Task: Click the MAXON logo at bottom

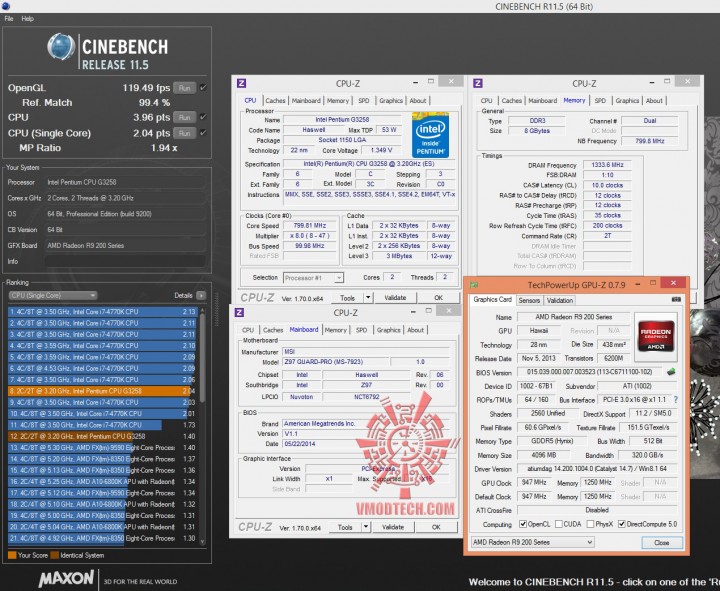Action: coord(66,578)
